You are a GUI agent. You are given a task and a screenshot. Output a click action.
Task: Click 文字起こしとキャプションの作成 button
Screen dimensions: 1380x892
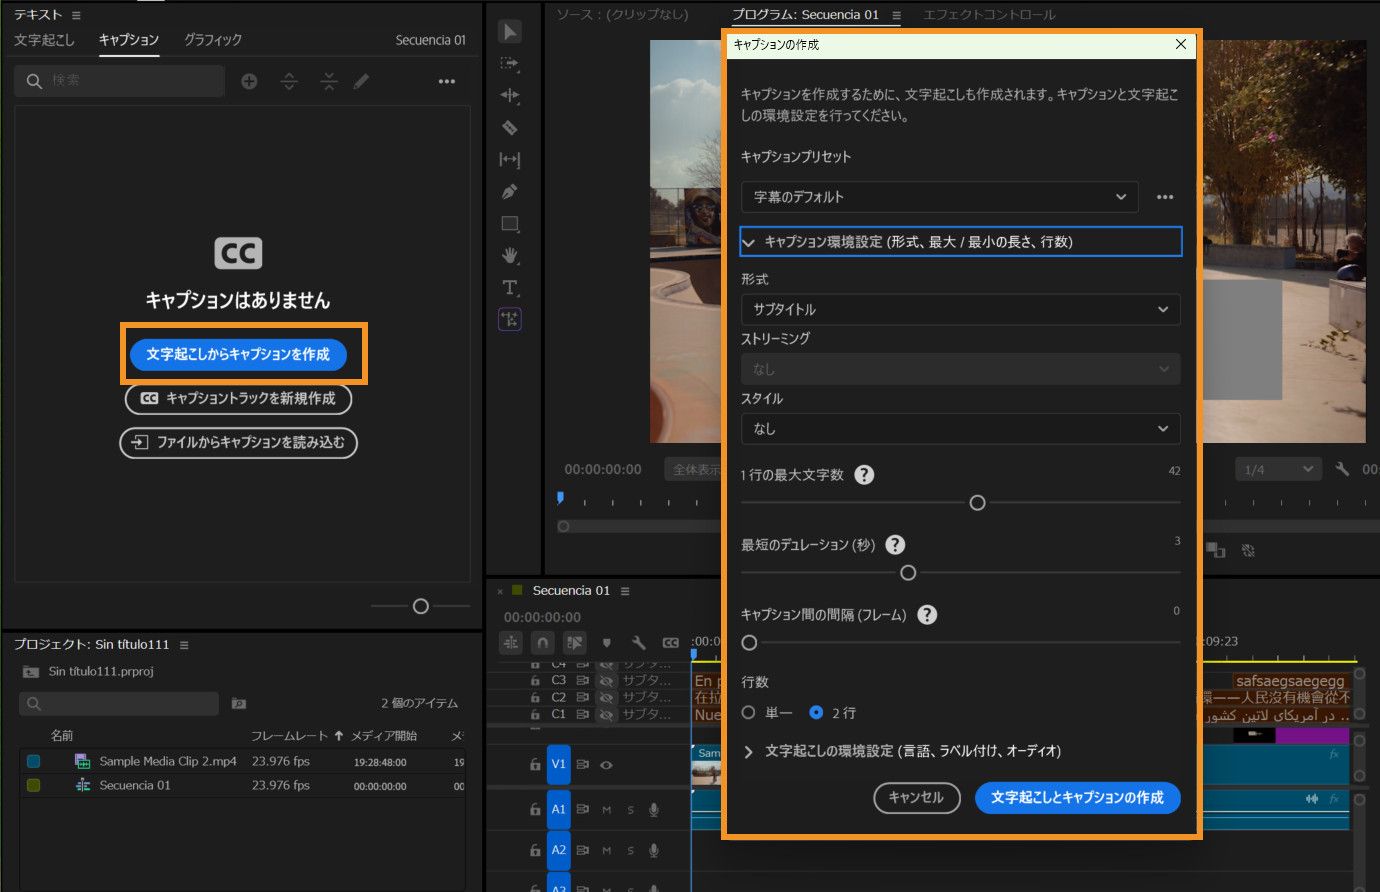click(1077, 798)
